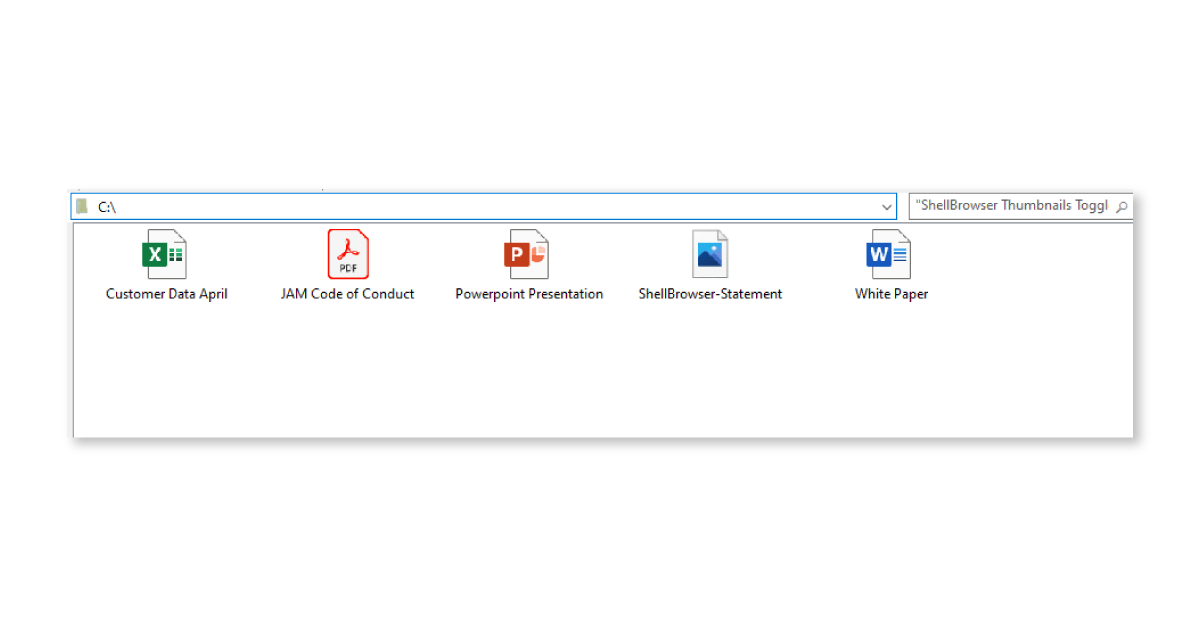The image size is (1200, 627).
Task: Select the Customer Data April Excel icon
Action: pyautogui.click(x=165, y=255)
